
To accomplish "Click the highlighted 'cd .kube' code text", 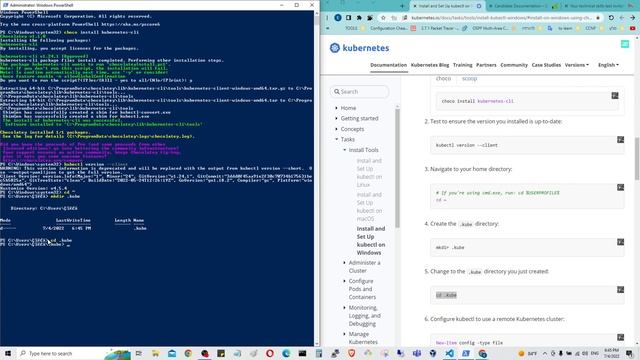I will [x=446, y=295].
